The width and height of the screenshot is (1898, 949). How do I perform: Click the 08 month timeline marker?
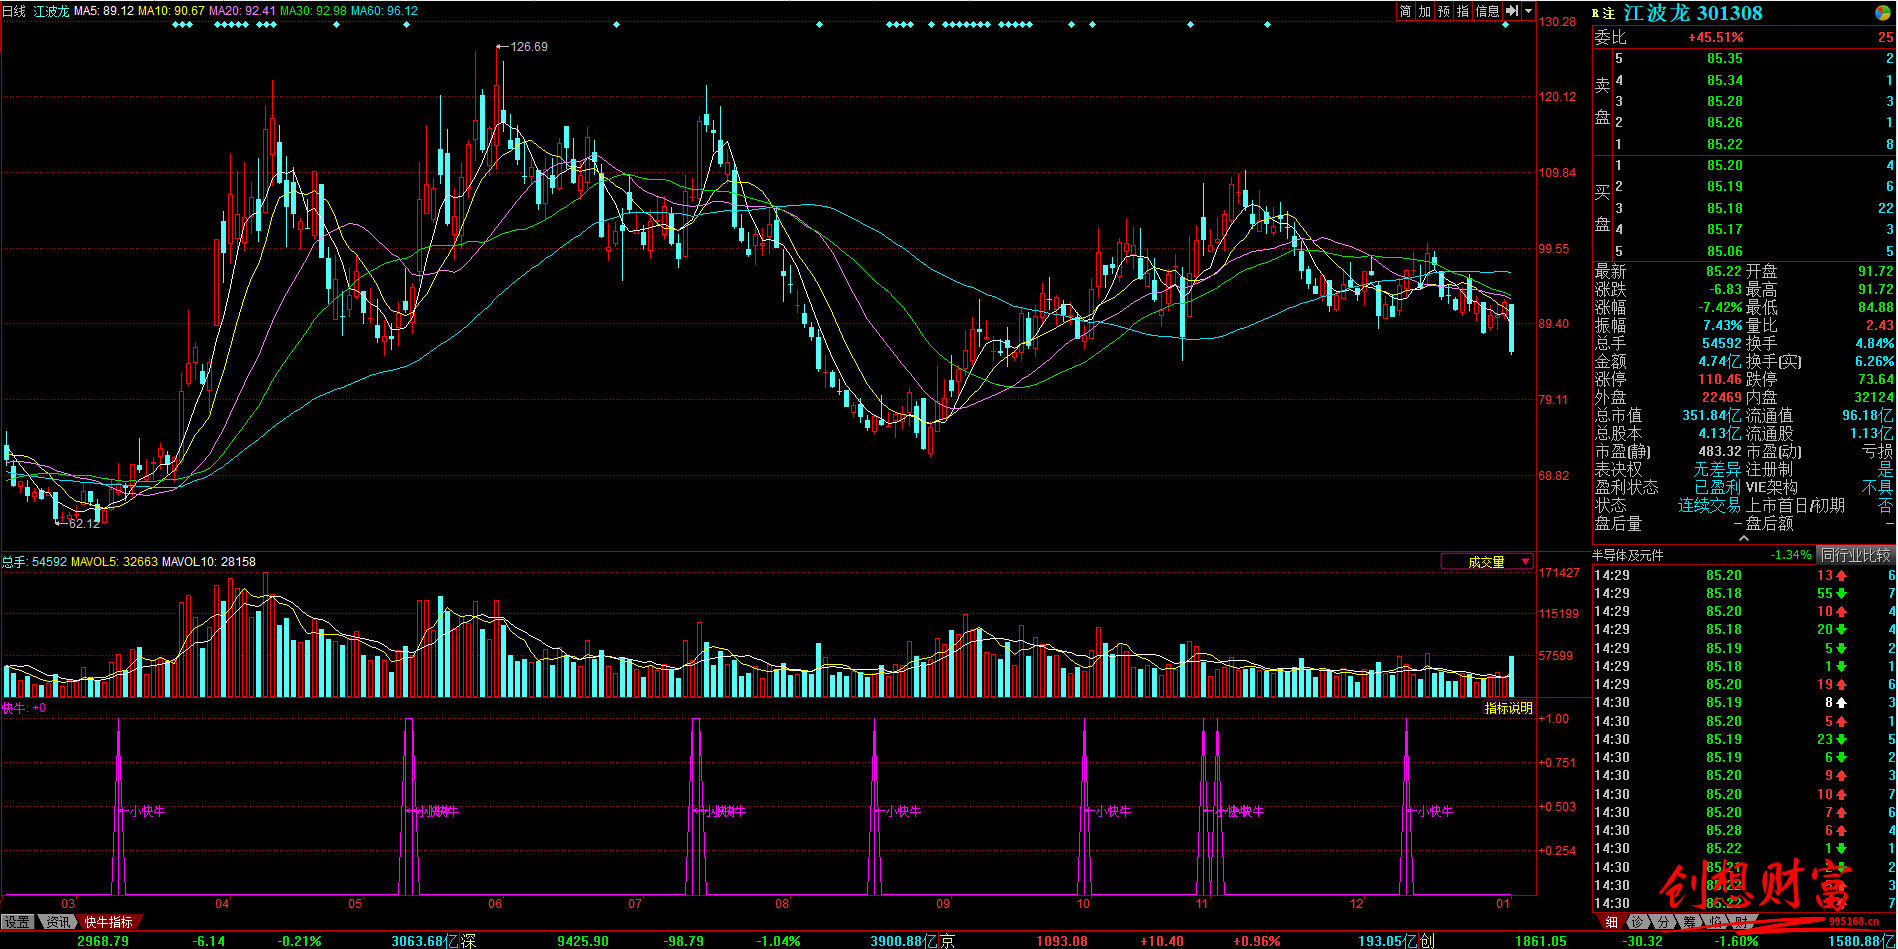tap(782, 903)
